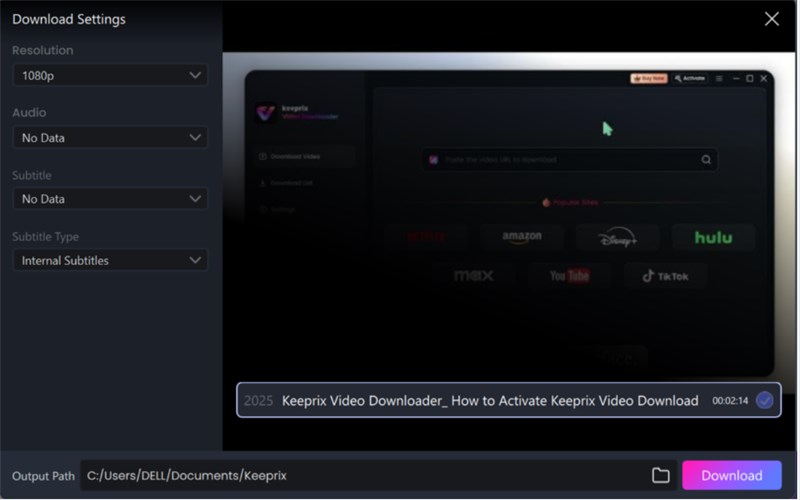
Task: Click the 2025 year label in the video row
Action: click(259, 402)
